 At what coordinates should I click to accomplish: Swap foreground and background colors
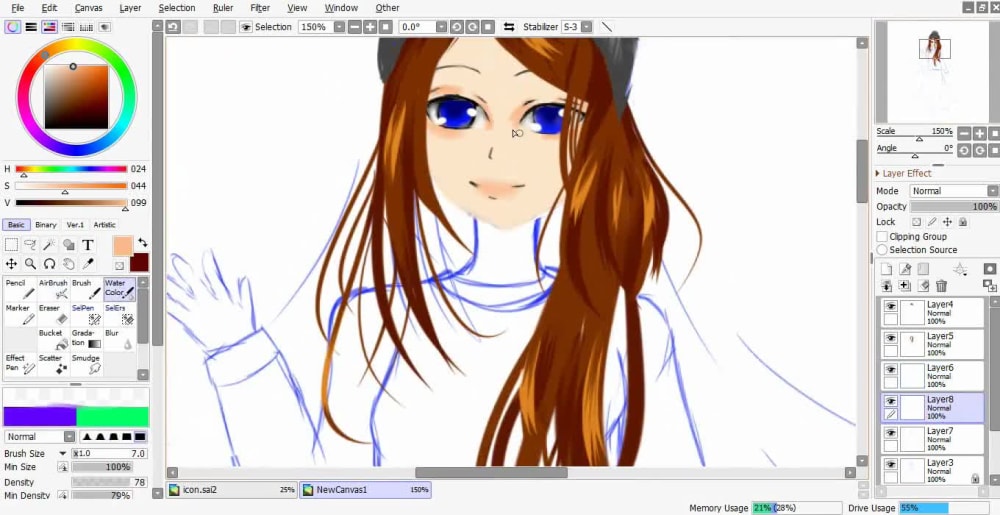[142, 243]
